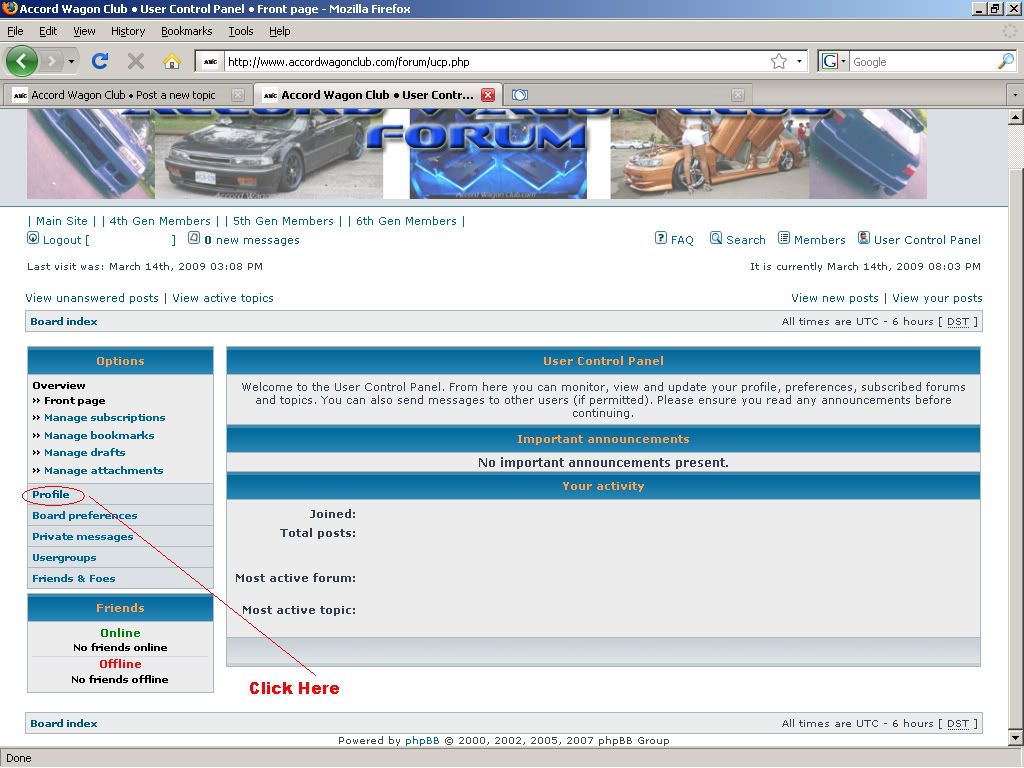Image resolution: width=1024 pixels, height=768 pixels.
Task: Open the Help menu
Action: [x=280, y=31]
